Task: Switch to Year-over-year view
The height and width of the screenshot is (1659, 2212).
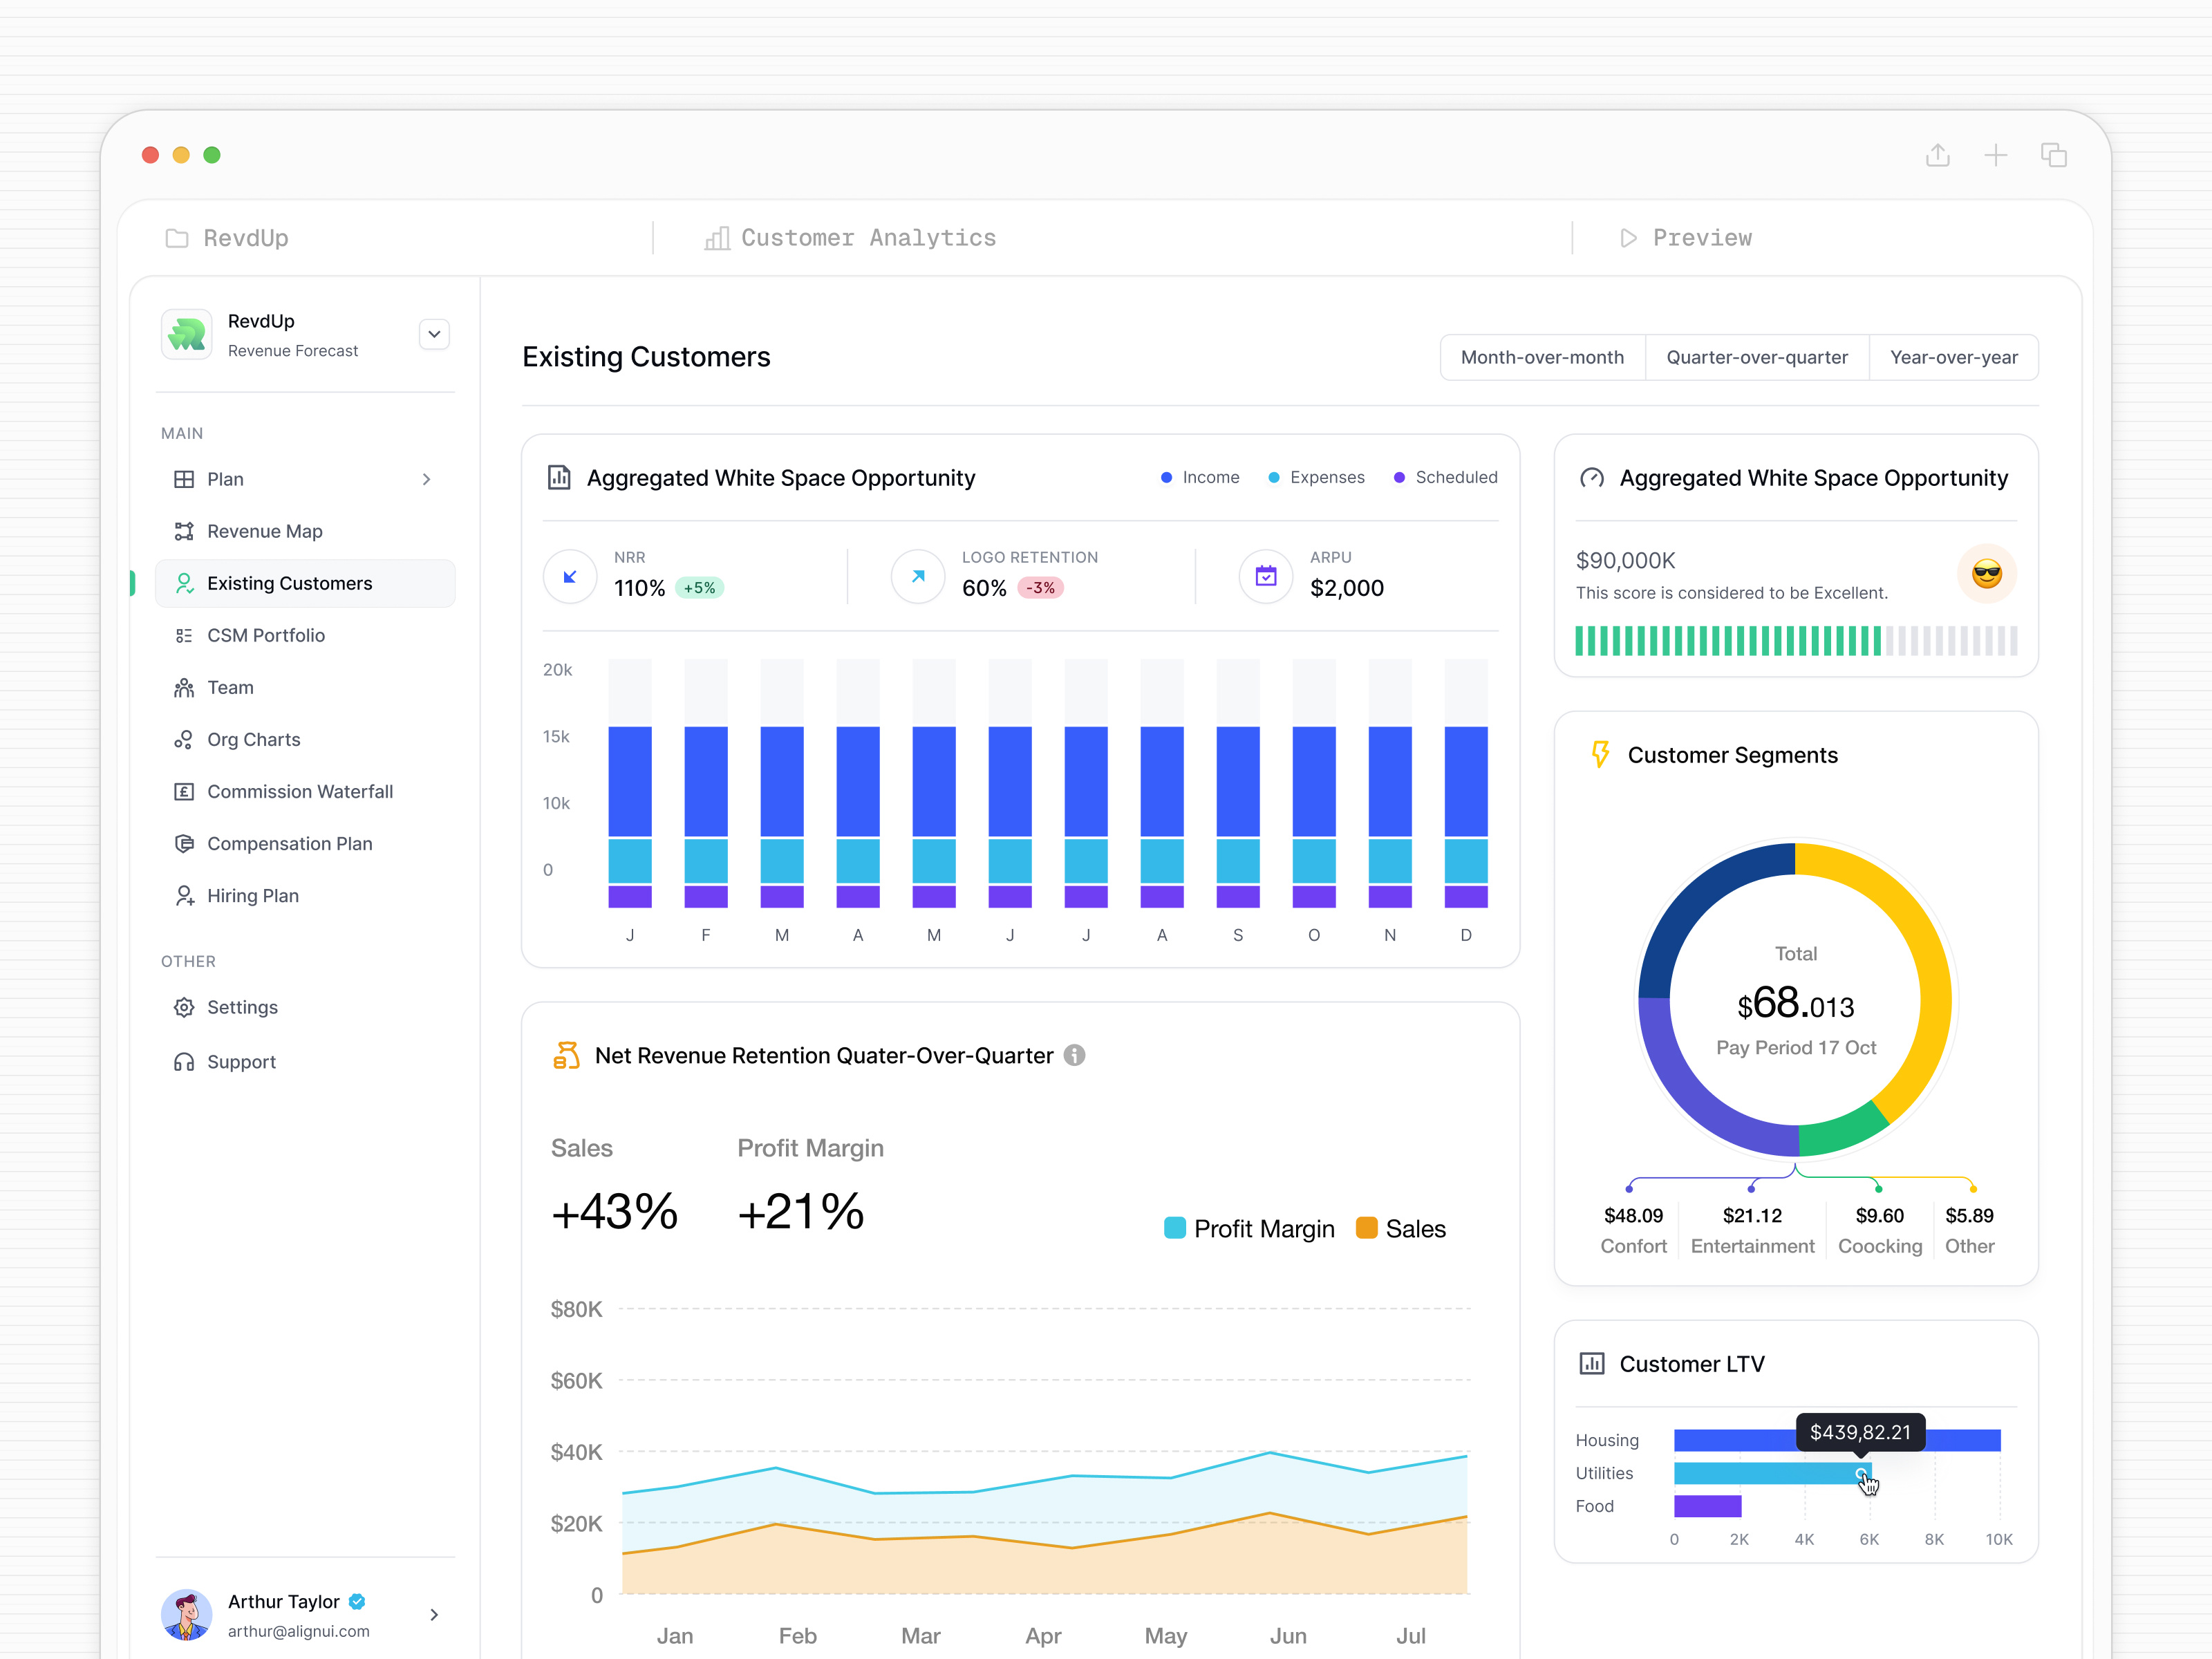Action: tap(1954, 357)
